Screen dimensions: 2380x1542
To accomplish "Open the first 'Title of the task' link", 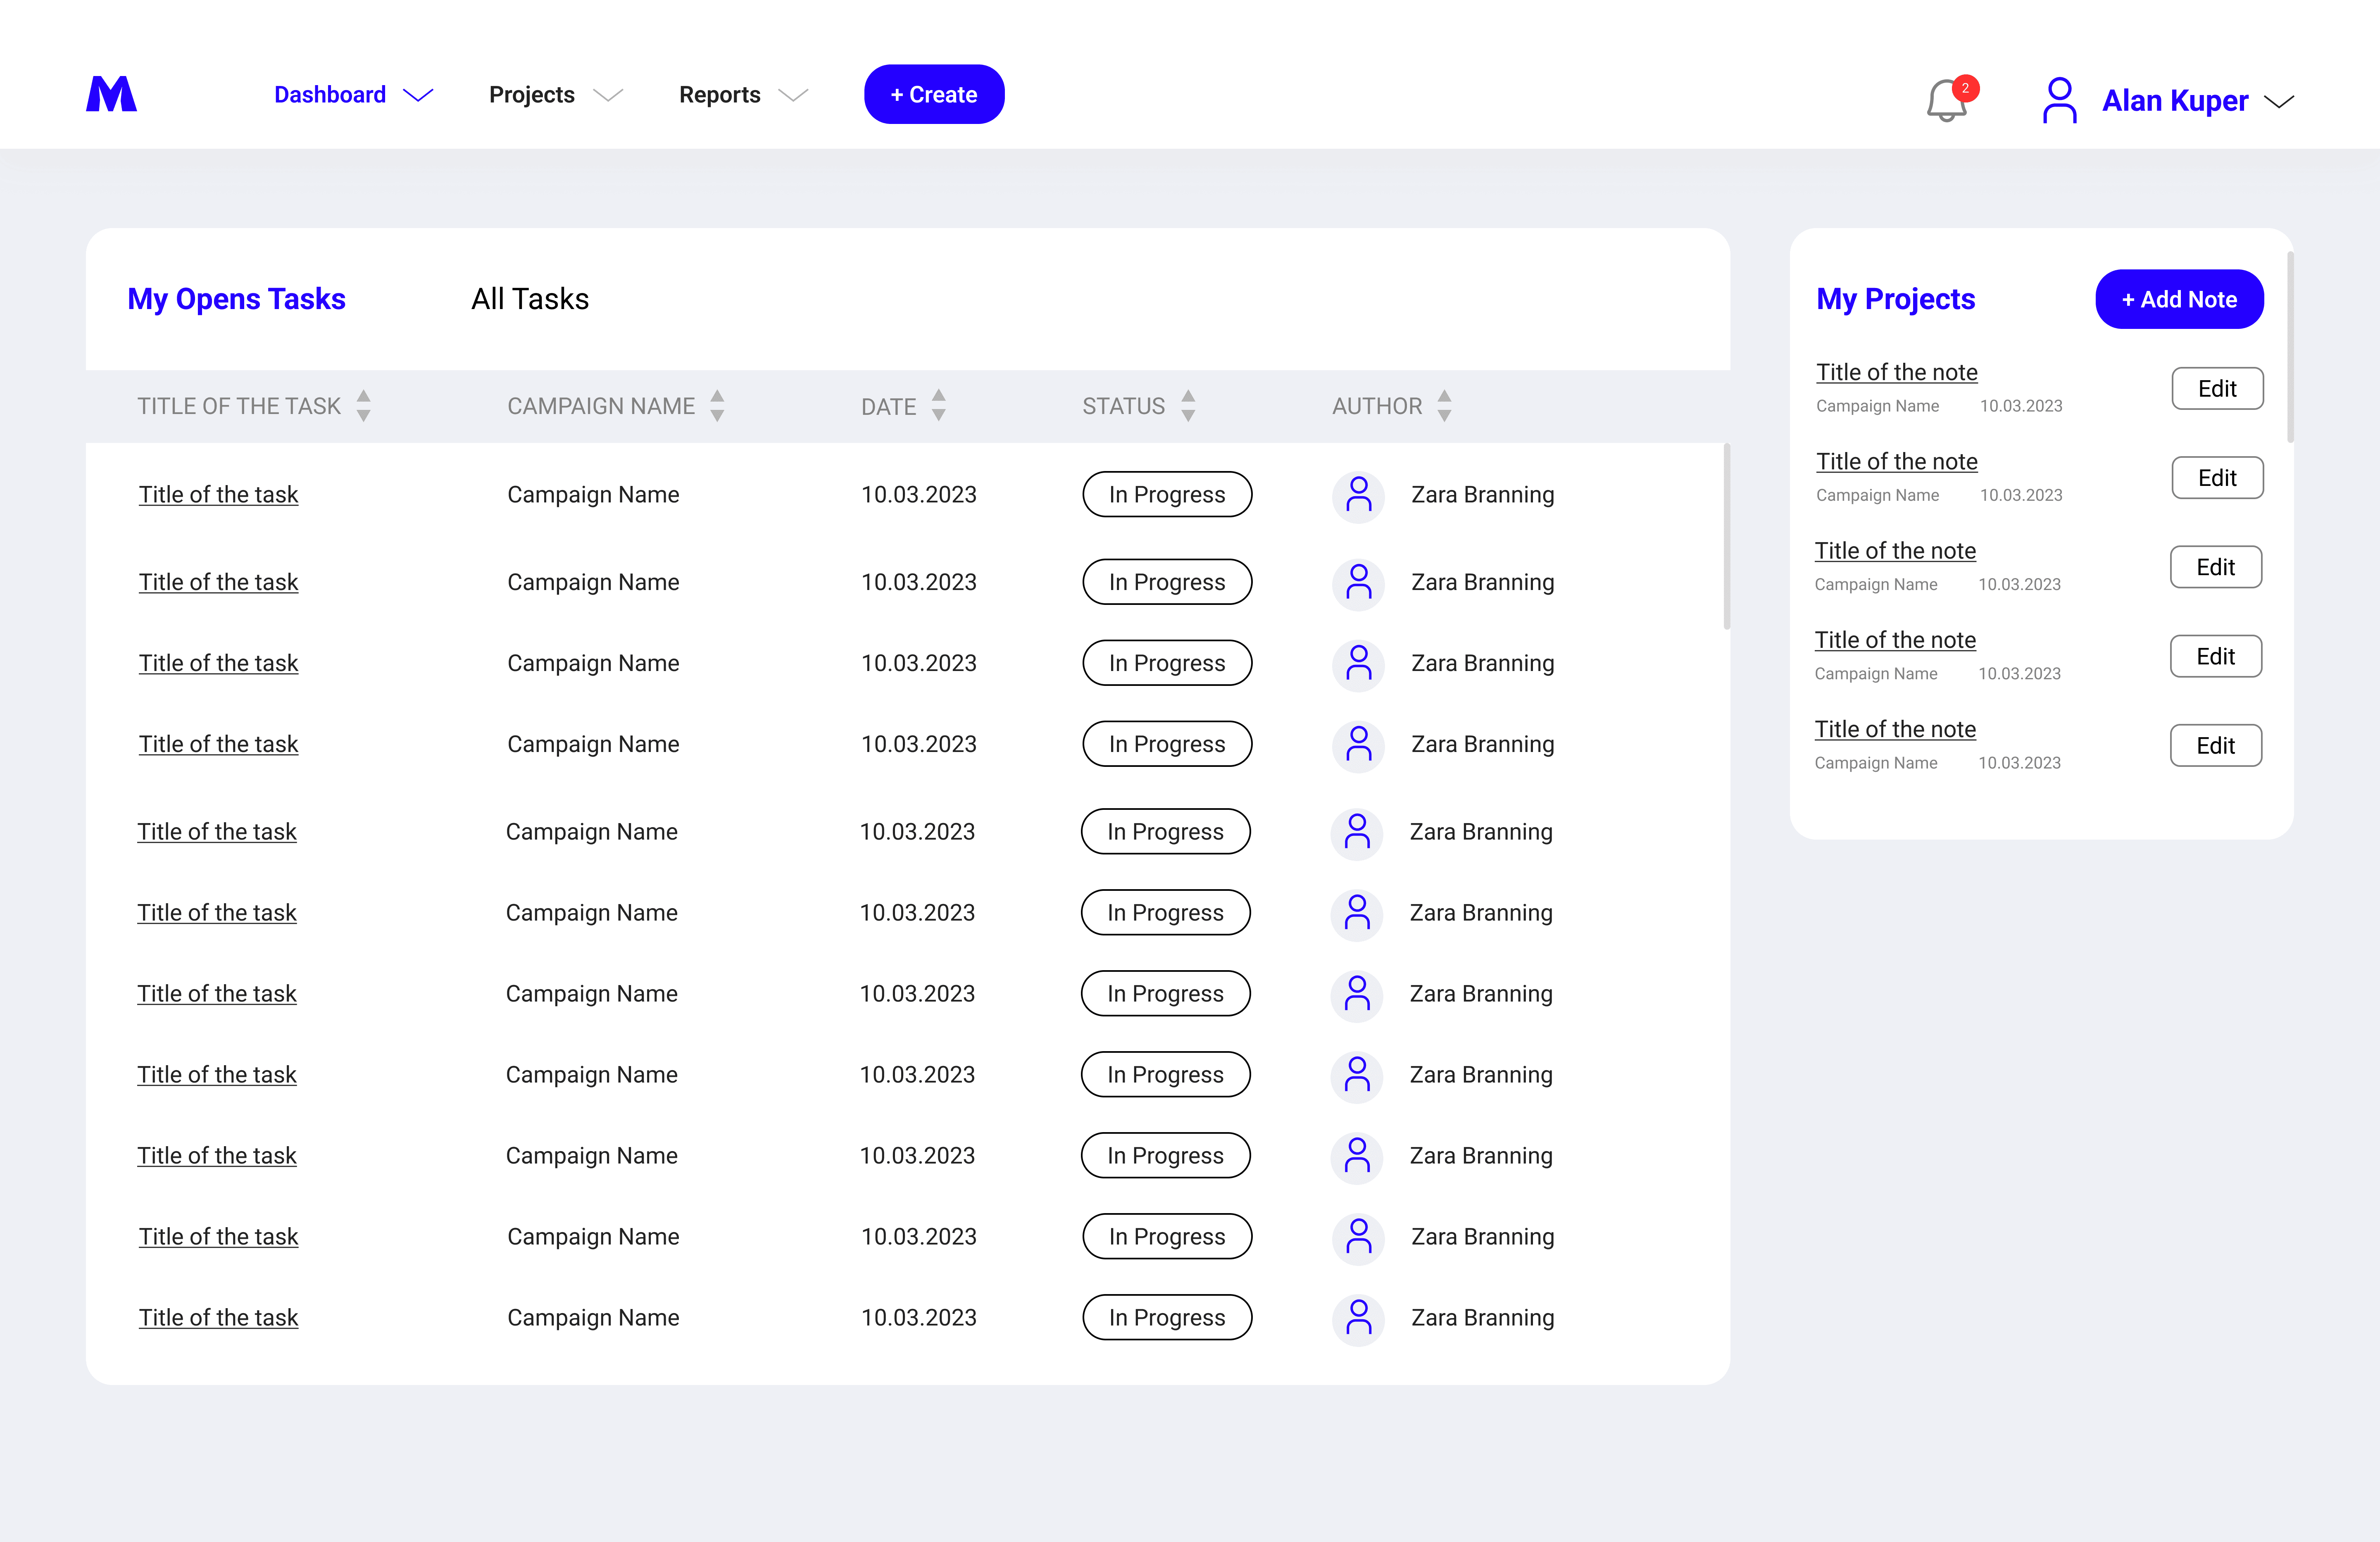I will click(x=218, y=494).
